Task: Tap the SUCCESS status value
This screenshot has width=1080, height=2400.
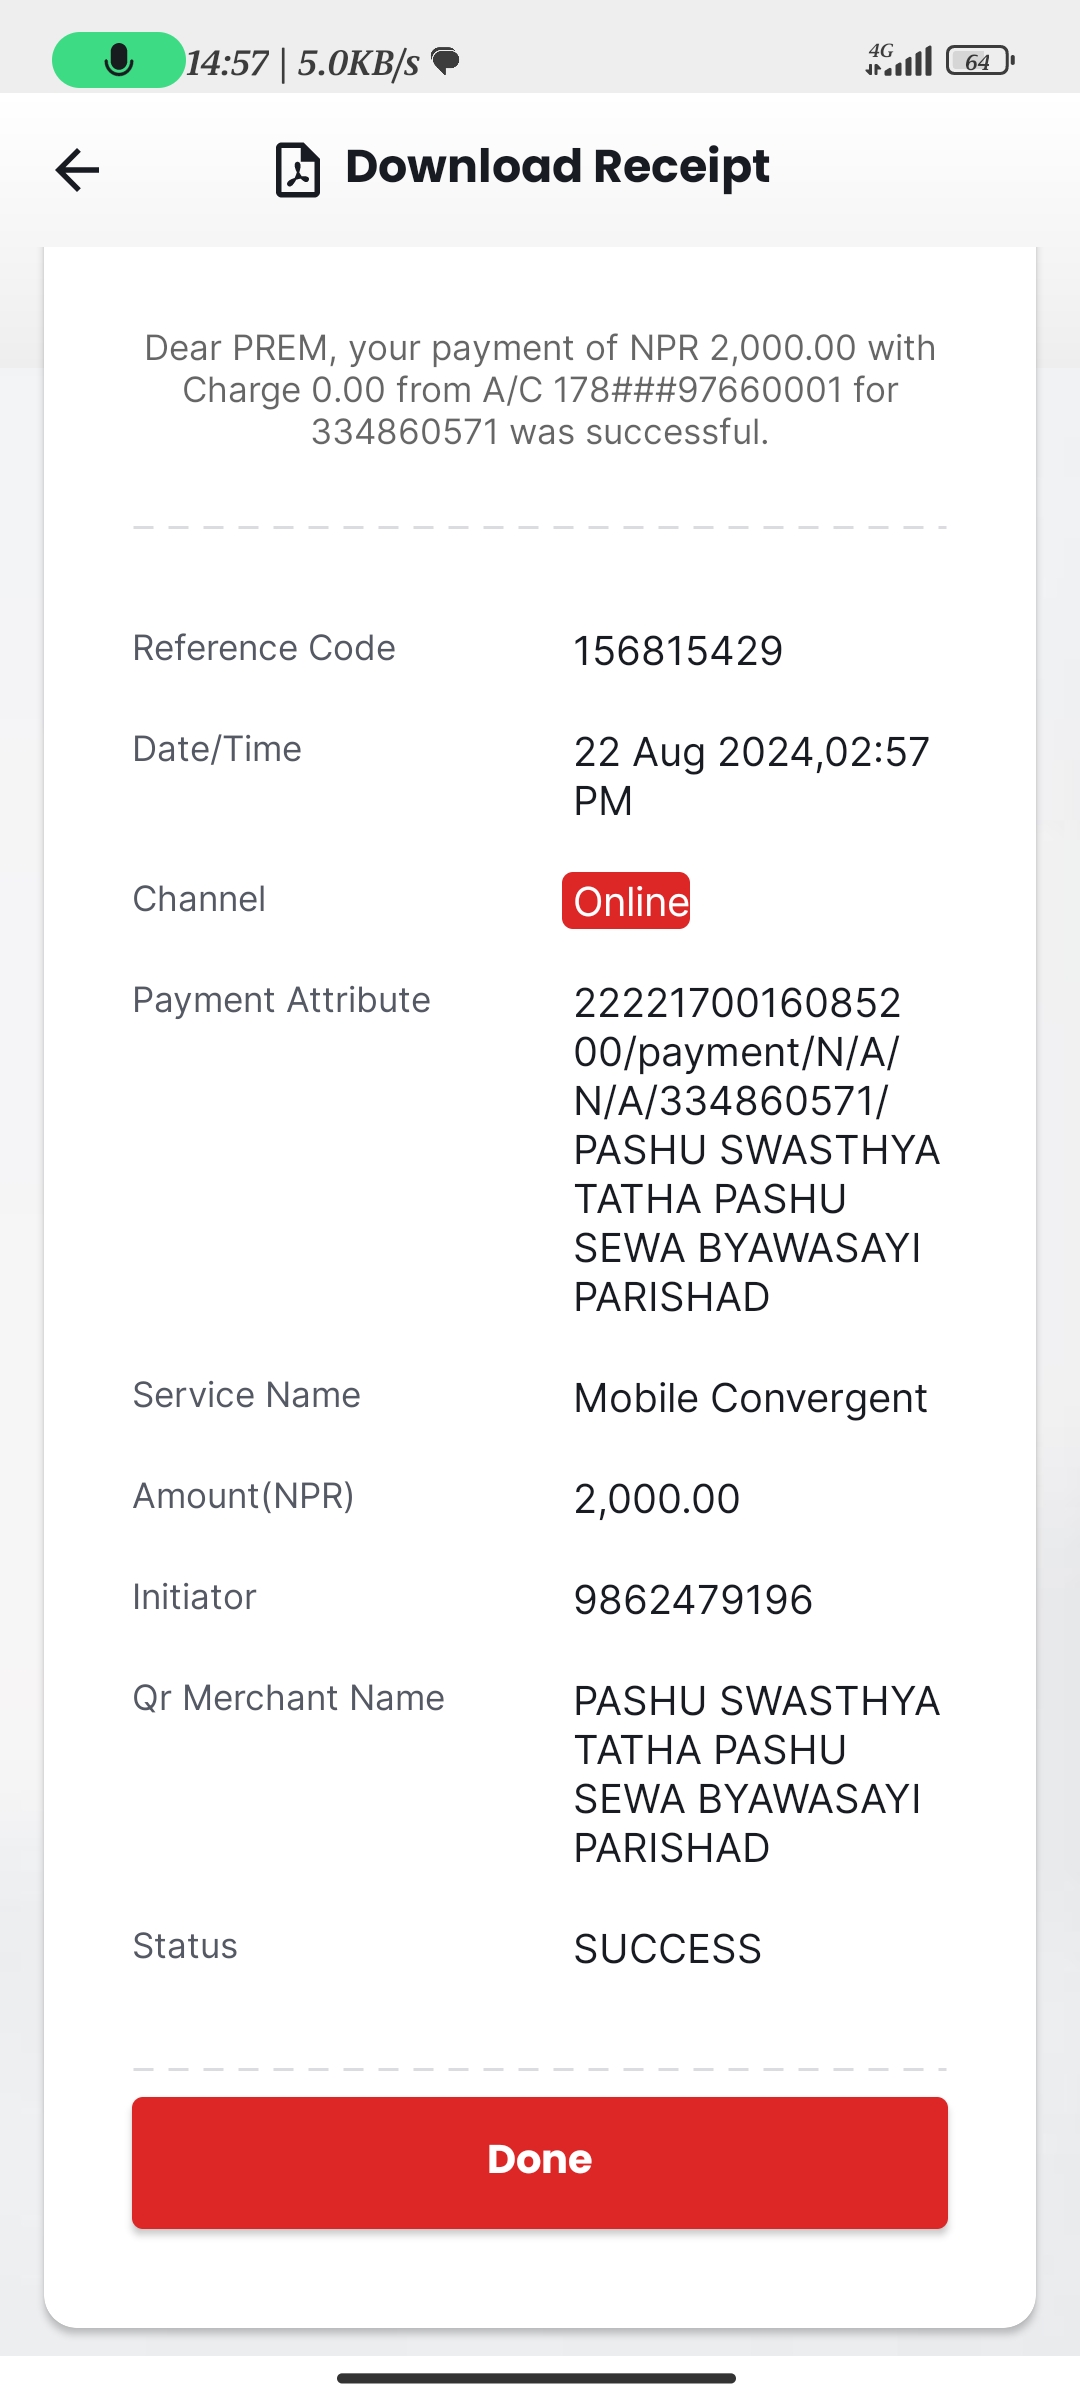Action: [668, 1949]
